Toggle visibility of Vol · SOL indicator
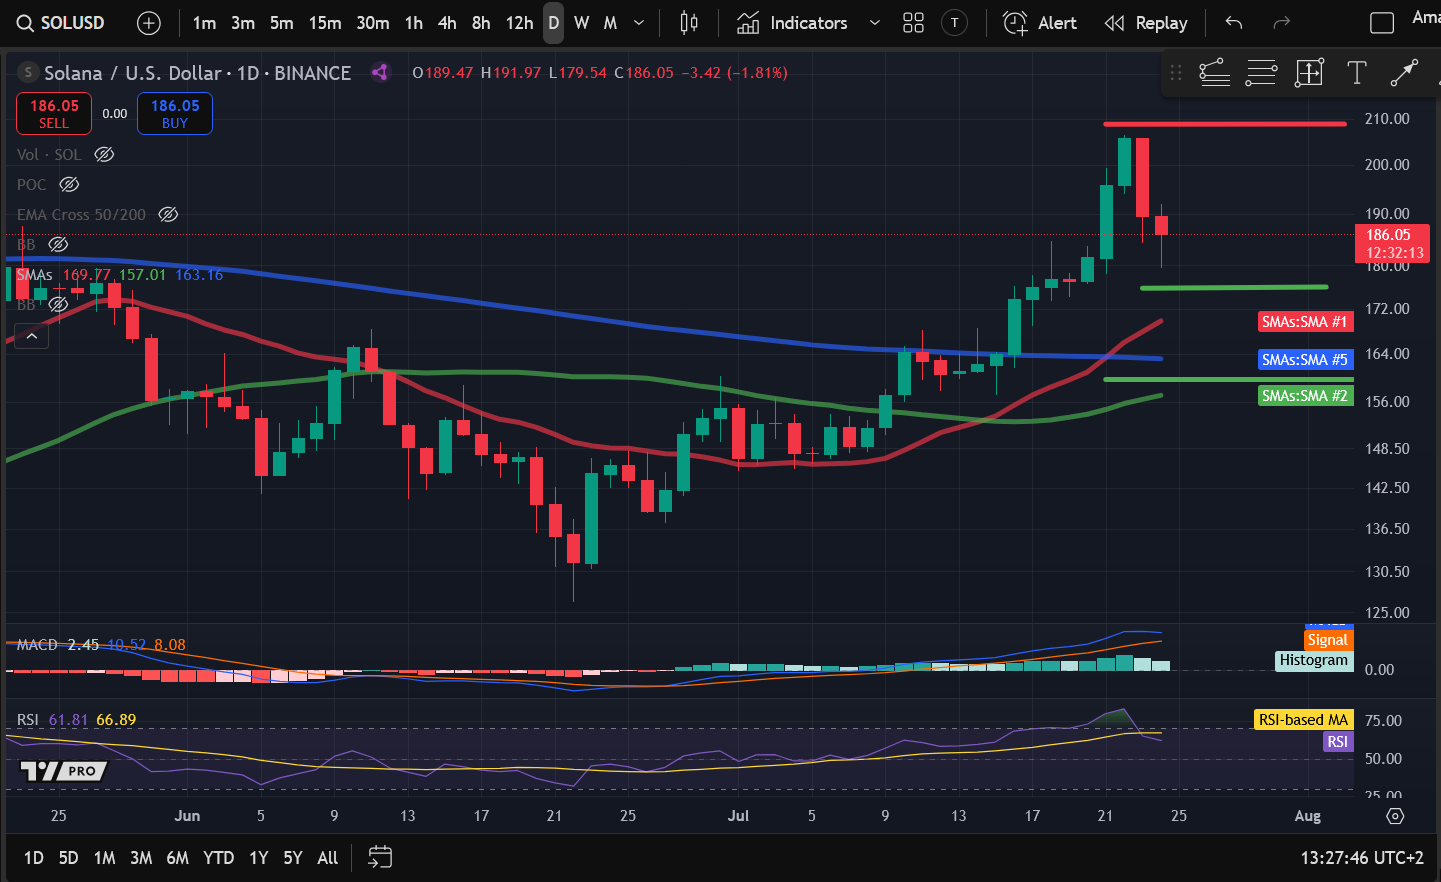Screen dimensions: 1441x882 coord(104,154)
